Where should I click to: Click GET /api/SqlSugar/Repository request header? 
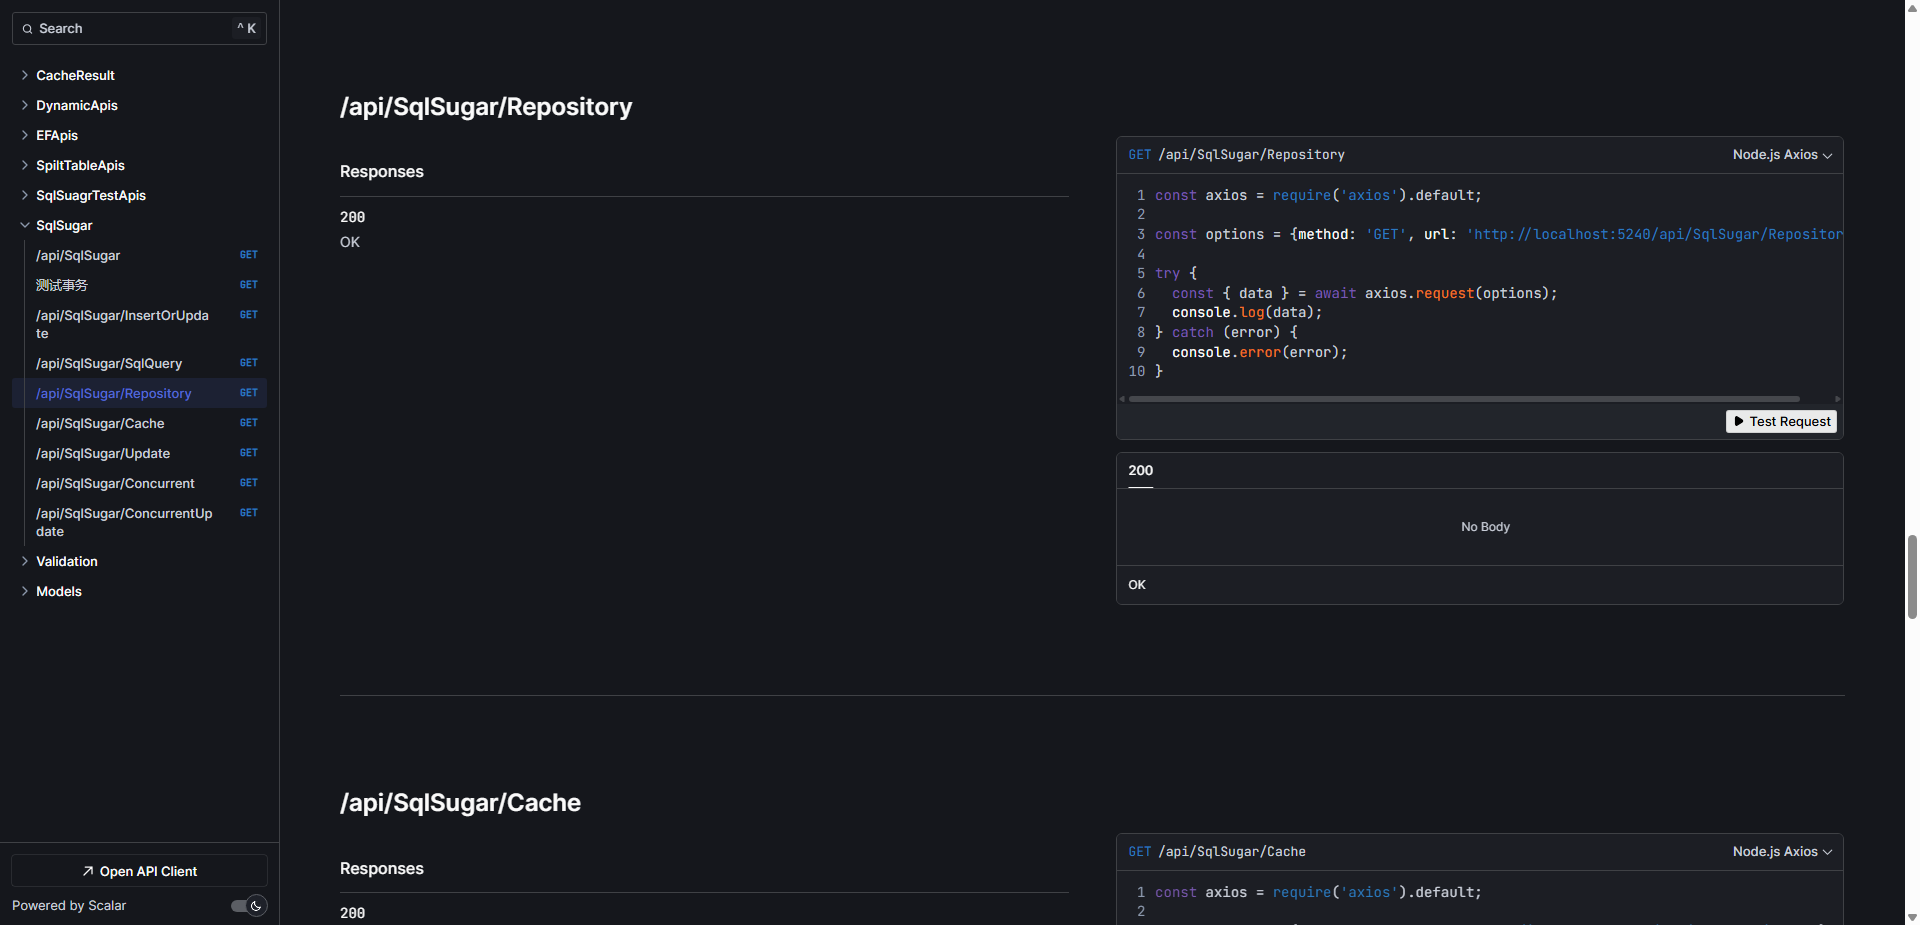(x=1236, y=154)
